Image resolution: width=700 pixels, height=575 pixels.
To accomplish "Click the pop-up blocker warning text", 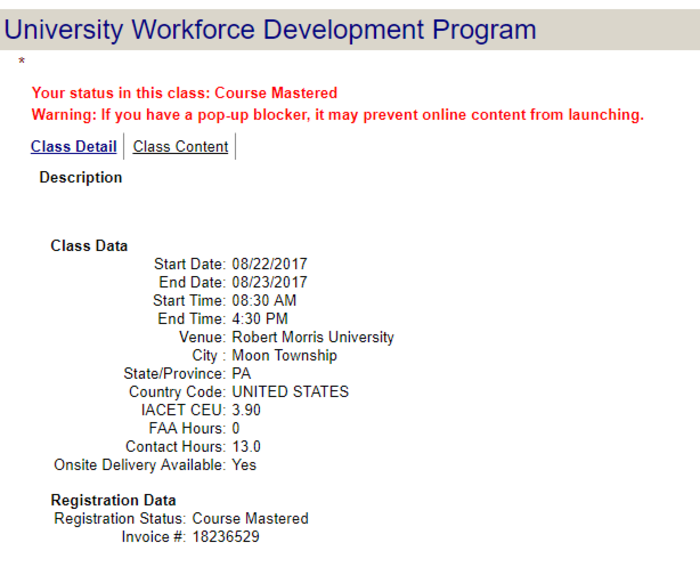I will (337, 115).
